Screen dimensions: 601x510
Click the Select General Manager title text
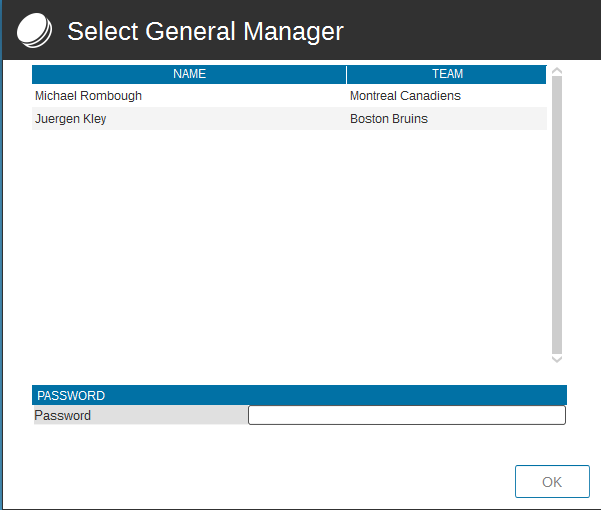(205, 31)
